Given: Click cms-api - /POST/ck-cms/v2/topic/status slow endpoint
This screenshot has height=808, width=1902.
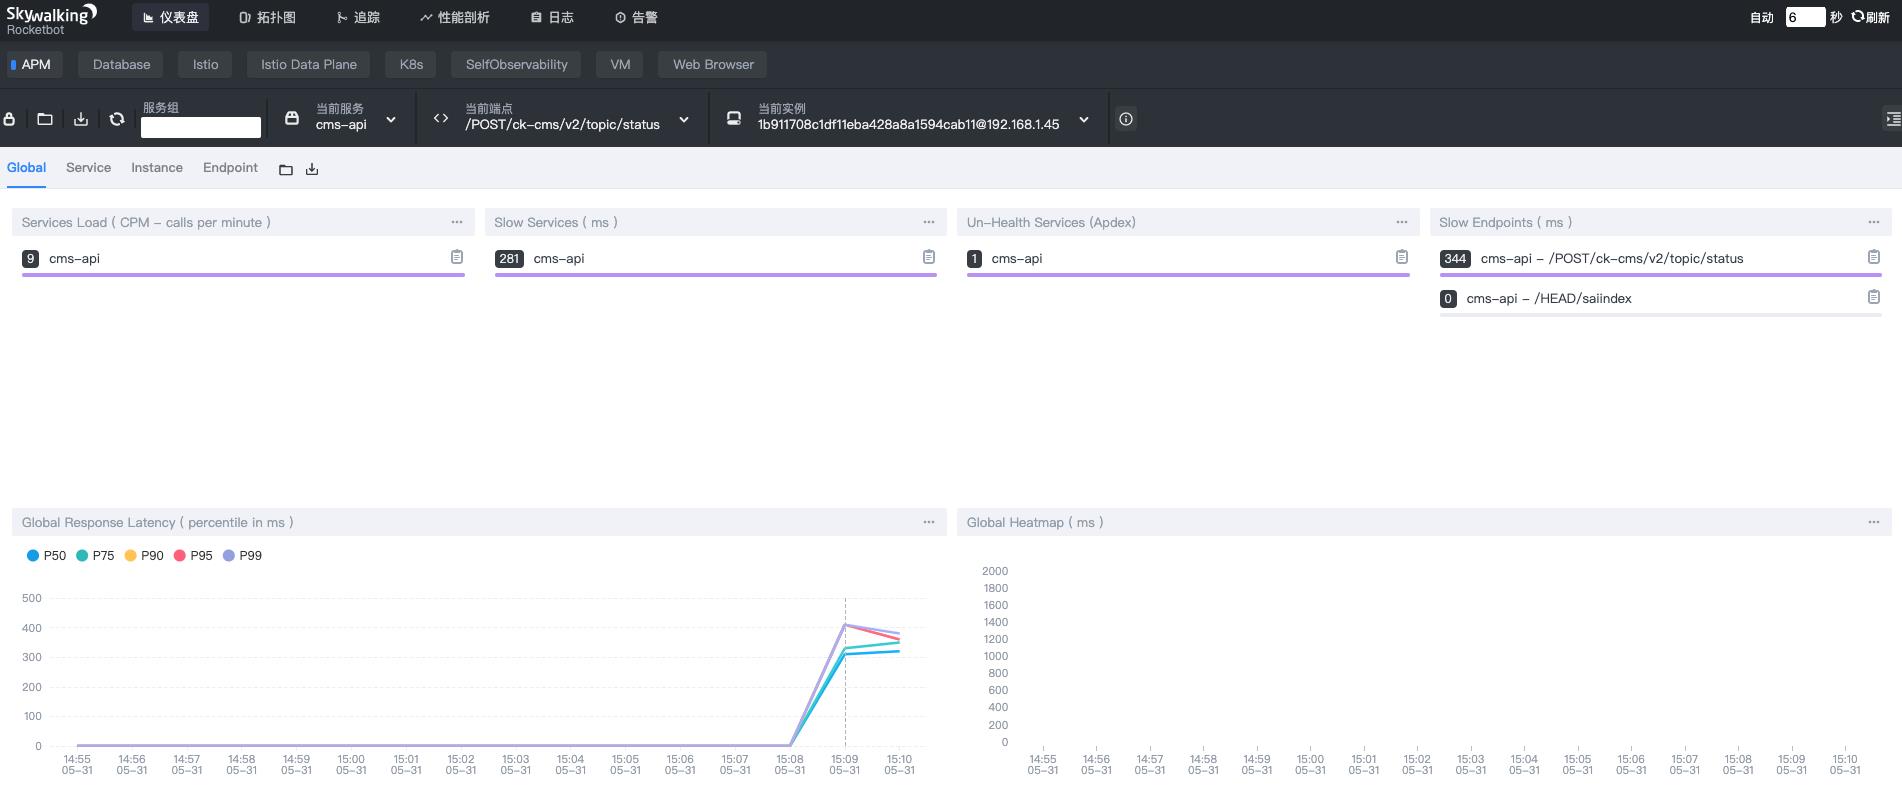Looking at the screenshot, I should 1612,258.
